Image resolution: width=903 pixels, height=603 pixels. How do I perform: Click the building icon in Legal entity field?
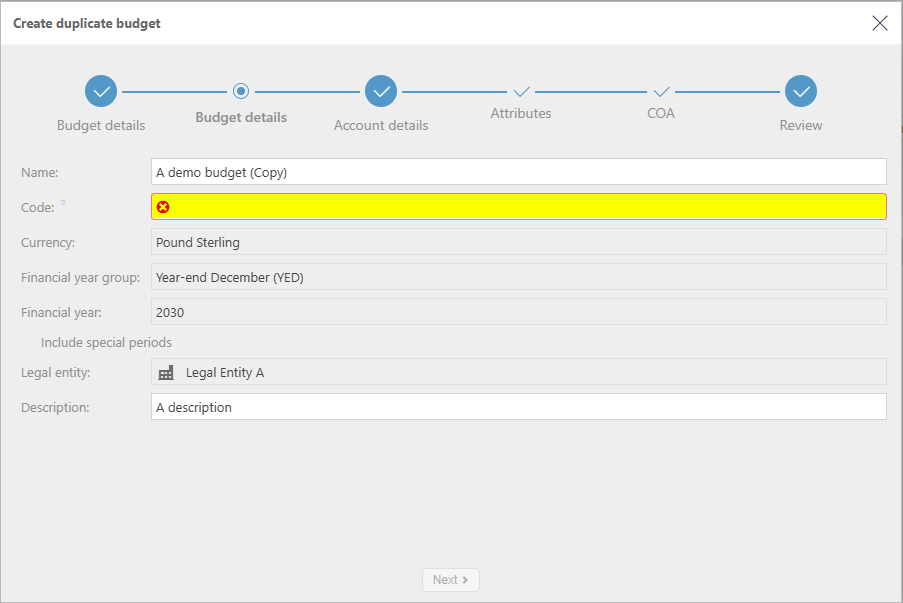(x=166, y=373)
